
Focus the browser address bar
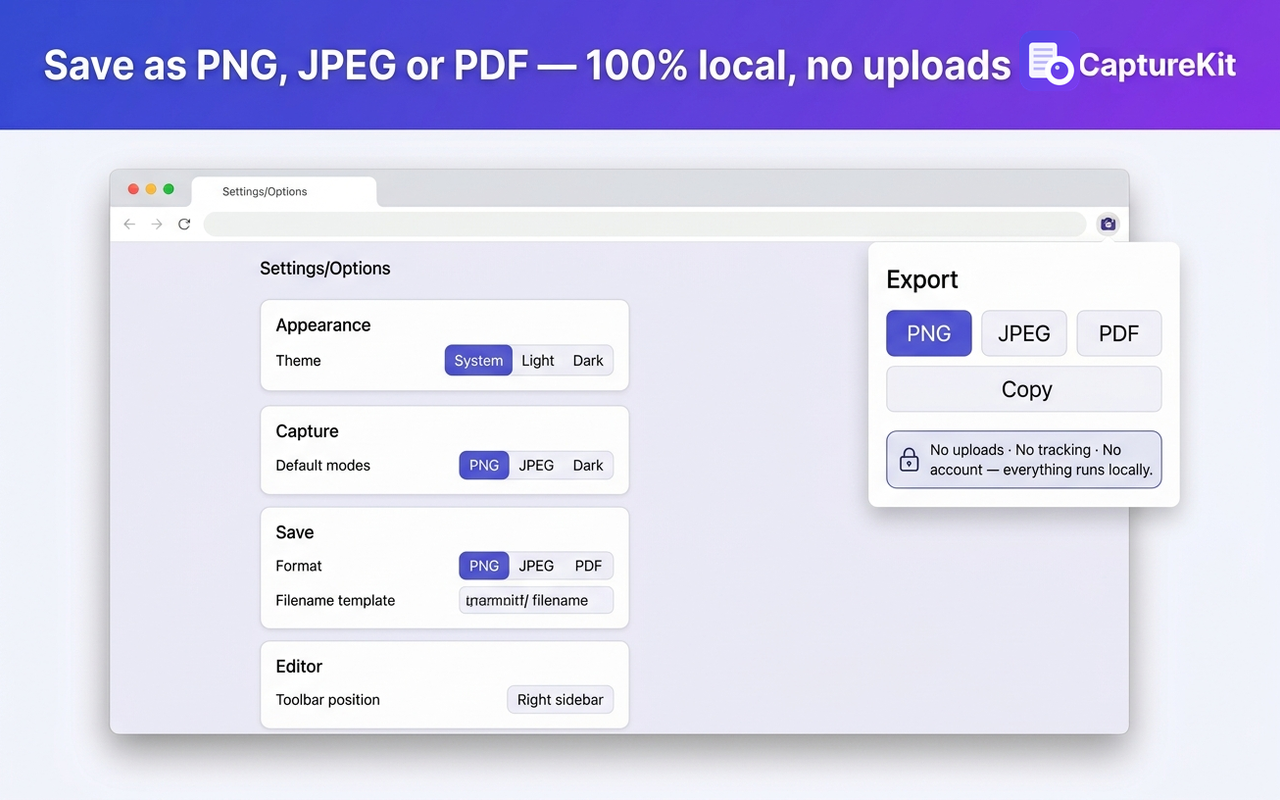click(645, 224)
